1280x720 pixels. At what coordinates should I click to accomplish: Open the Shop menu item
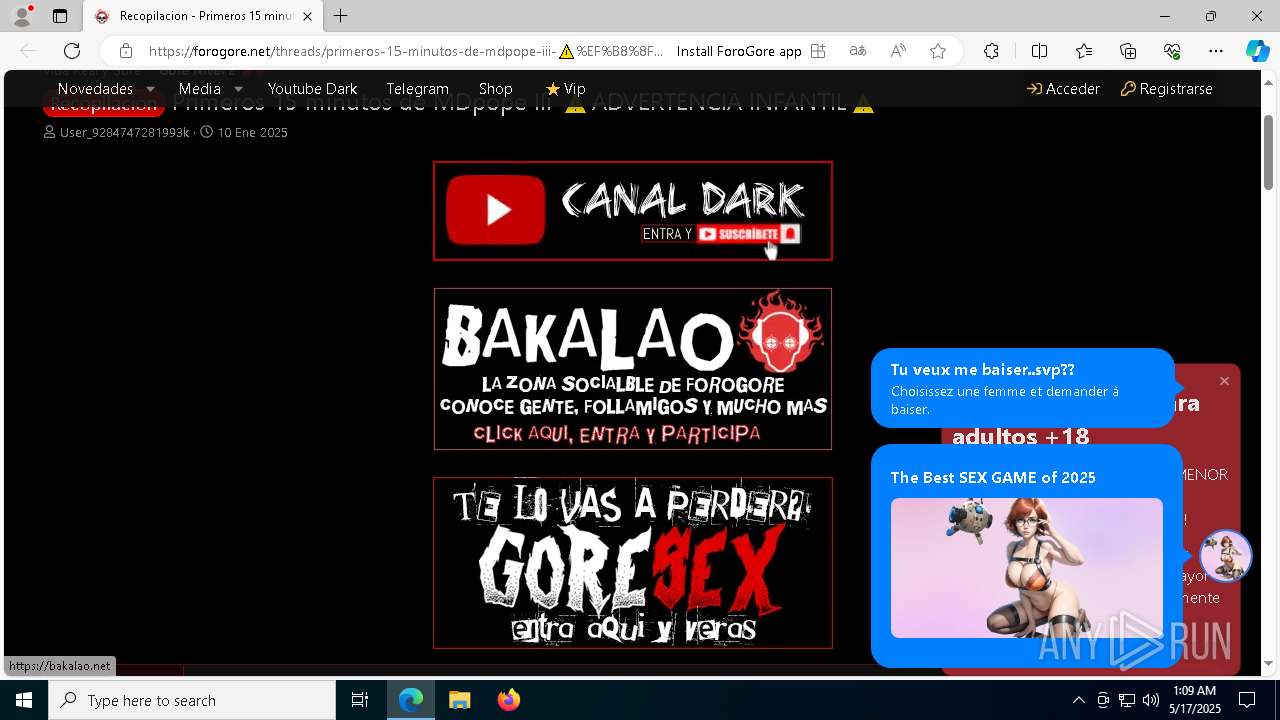pos(495,88)
